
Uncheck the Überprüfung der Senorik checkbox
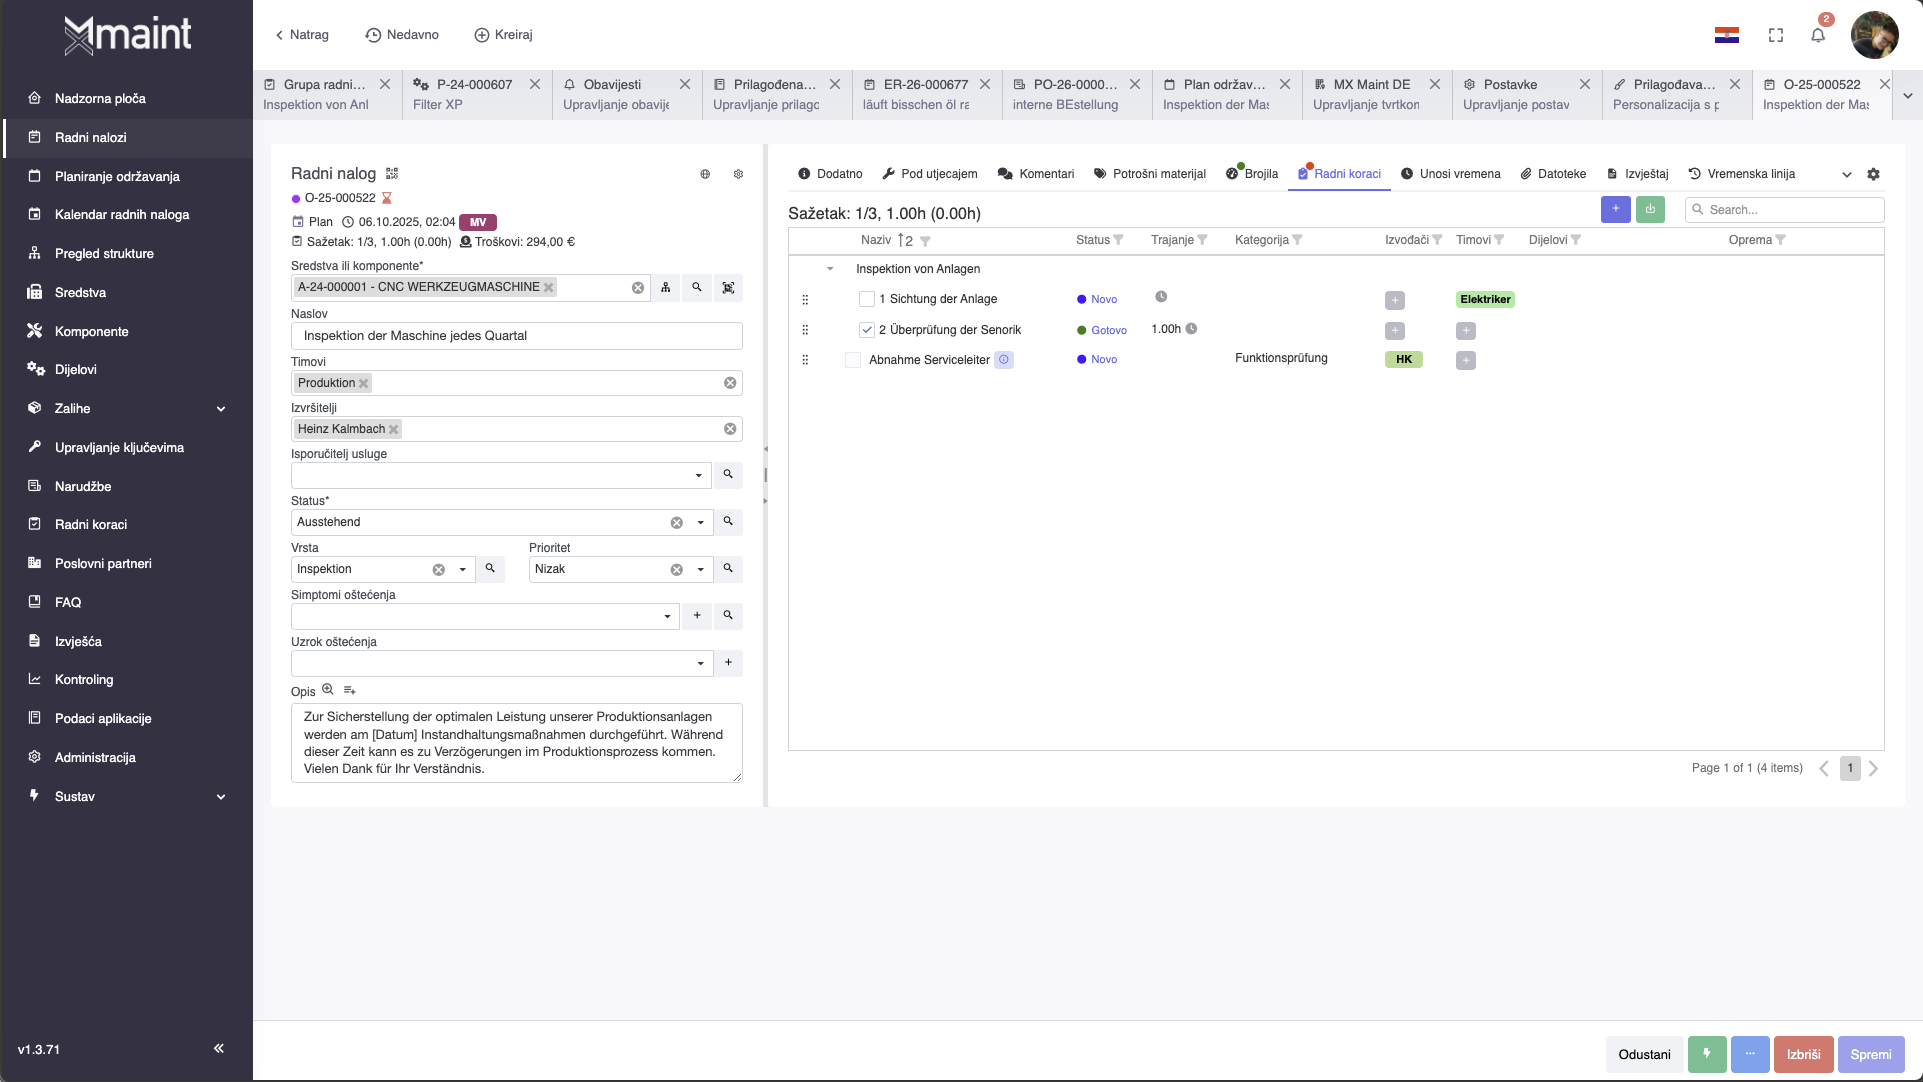coord(867,330)
